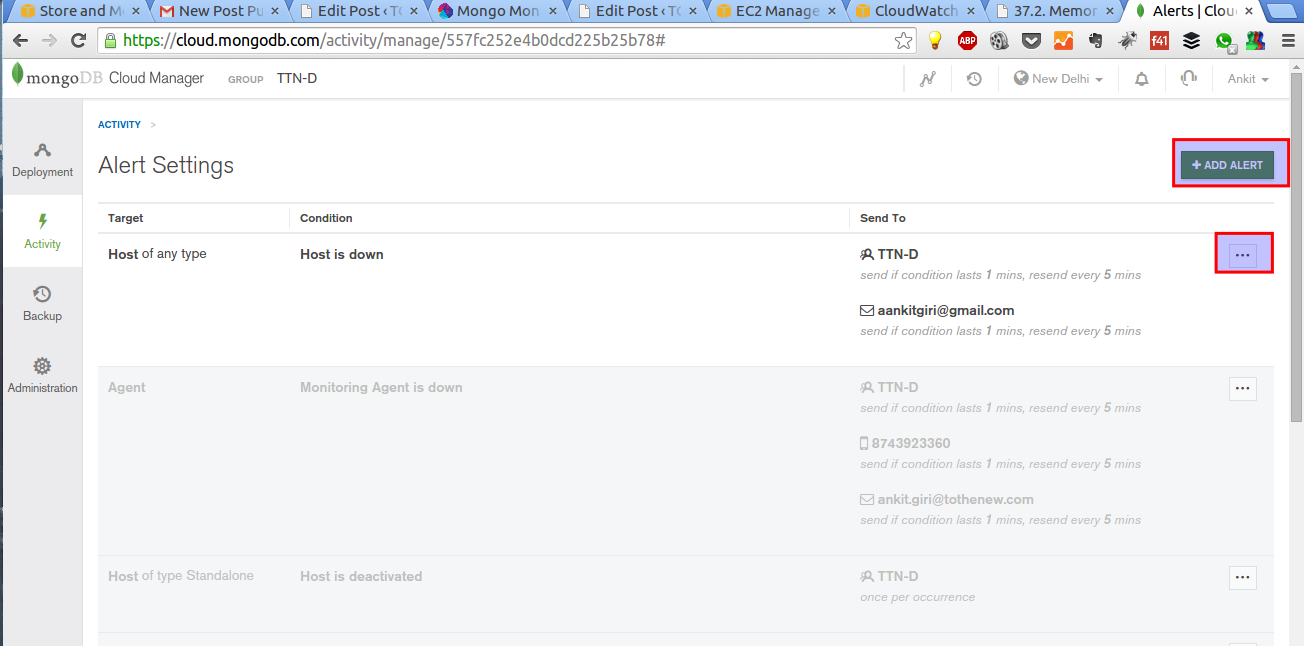
Task: Click the support headset icon
Action: 1188,79
